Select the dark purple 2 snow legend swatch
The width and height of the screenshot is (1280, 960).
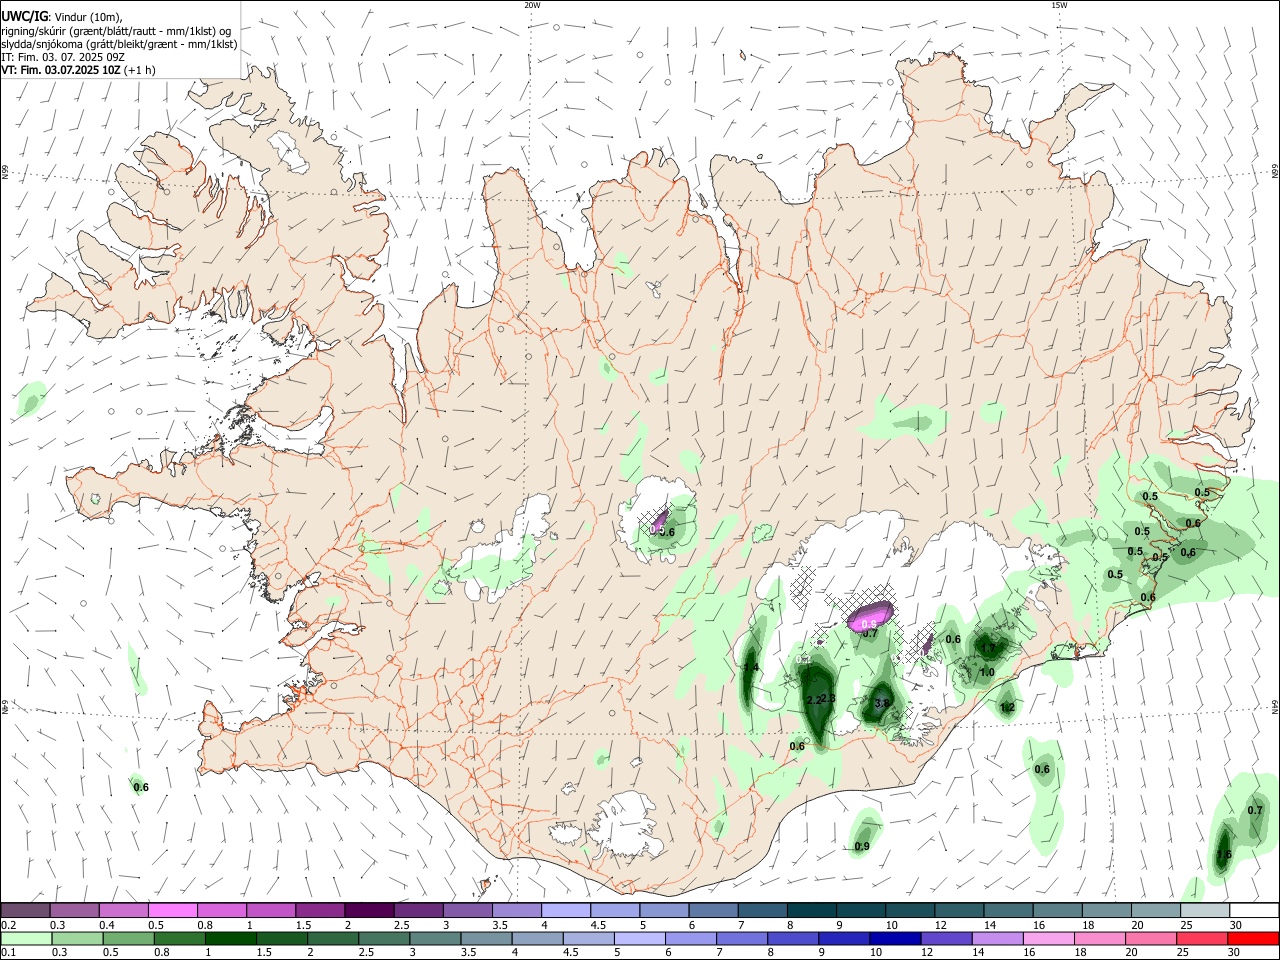pyautogui.click(x=368, y=910)
